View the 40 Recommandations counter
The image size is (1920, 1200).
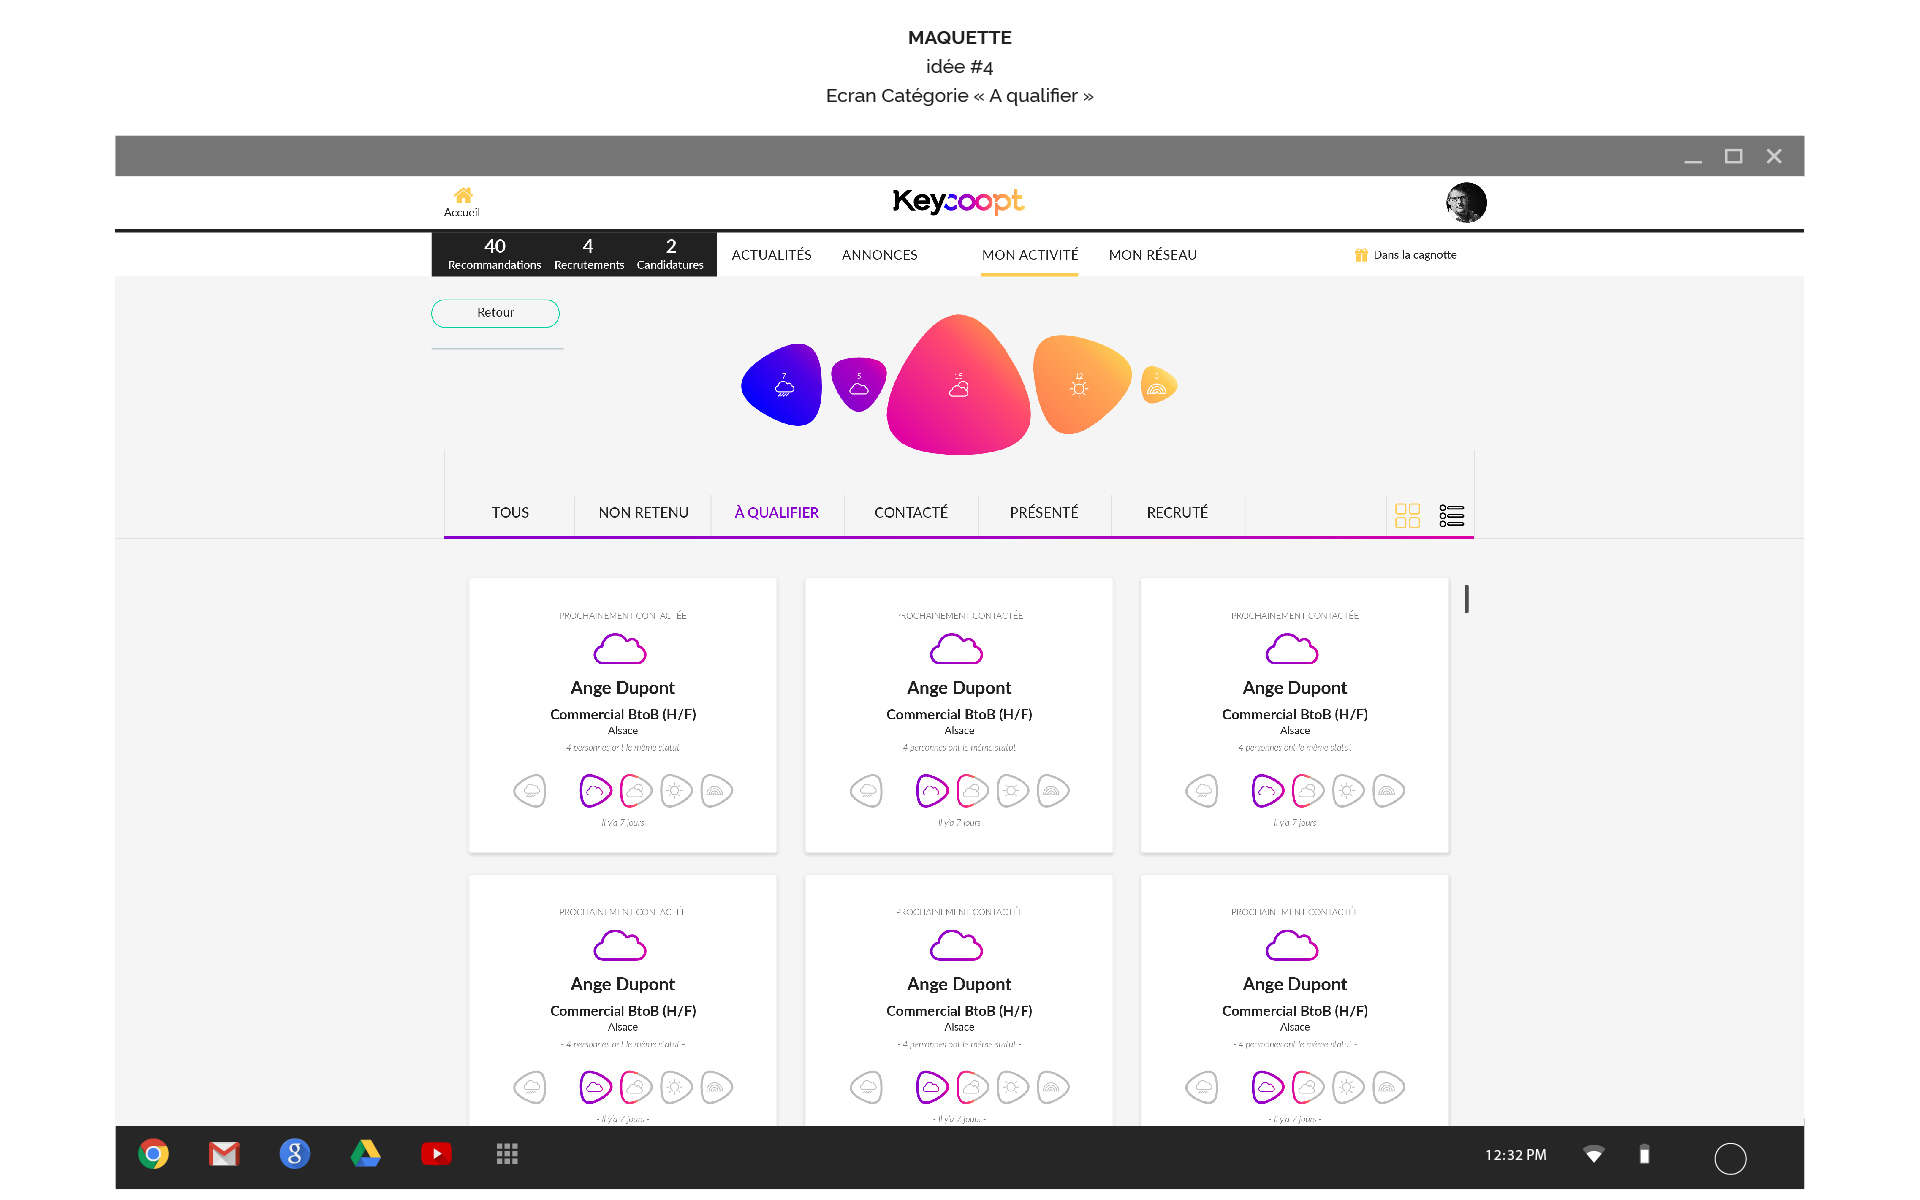point(494,254)
